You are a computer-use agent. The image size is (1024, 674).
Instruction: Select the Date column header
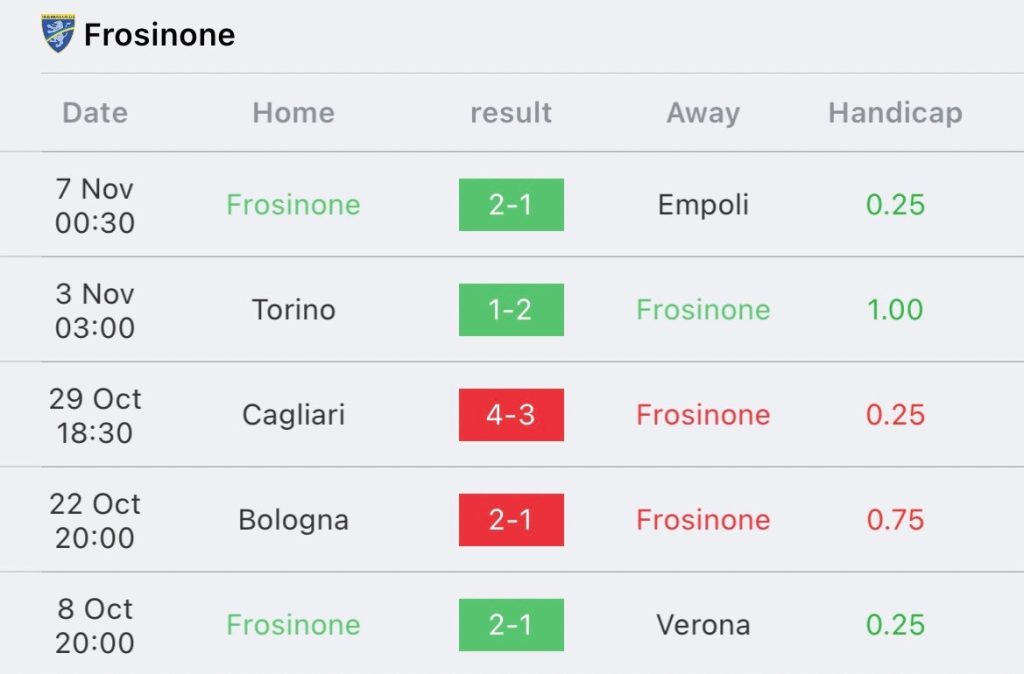tap(95, 113)
